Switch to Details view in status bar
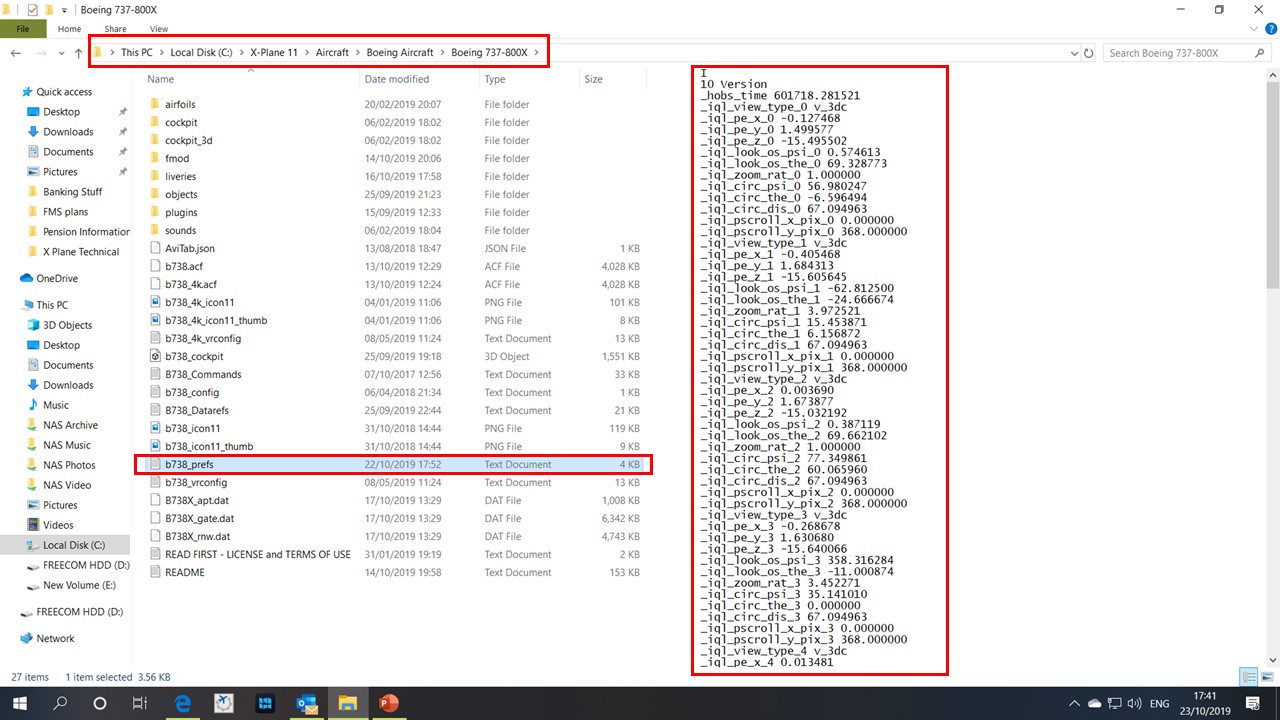 point(1249,677)
